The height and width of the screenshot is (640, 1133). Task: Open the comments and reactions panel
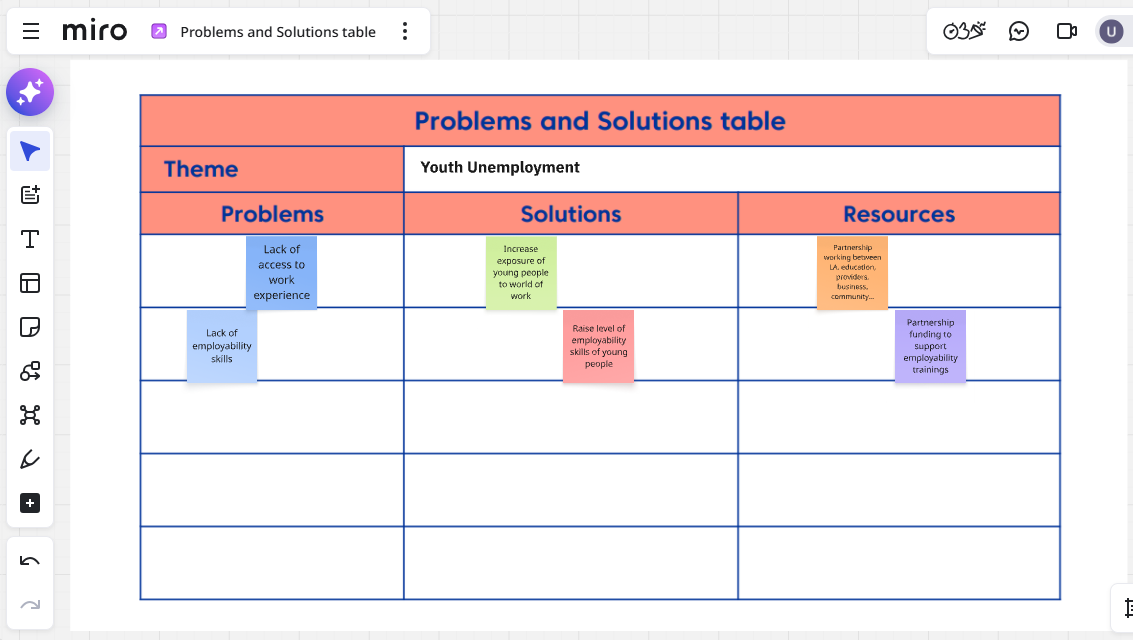tap(1019, 32)
